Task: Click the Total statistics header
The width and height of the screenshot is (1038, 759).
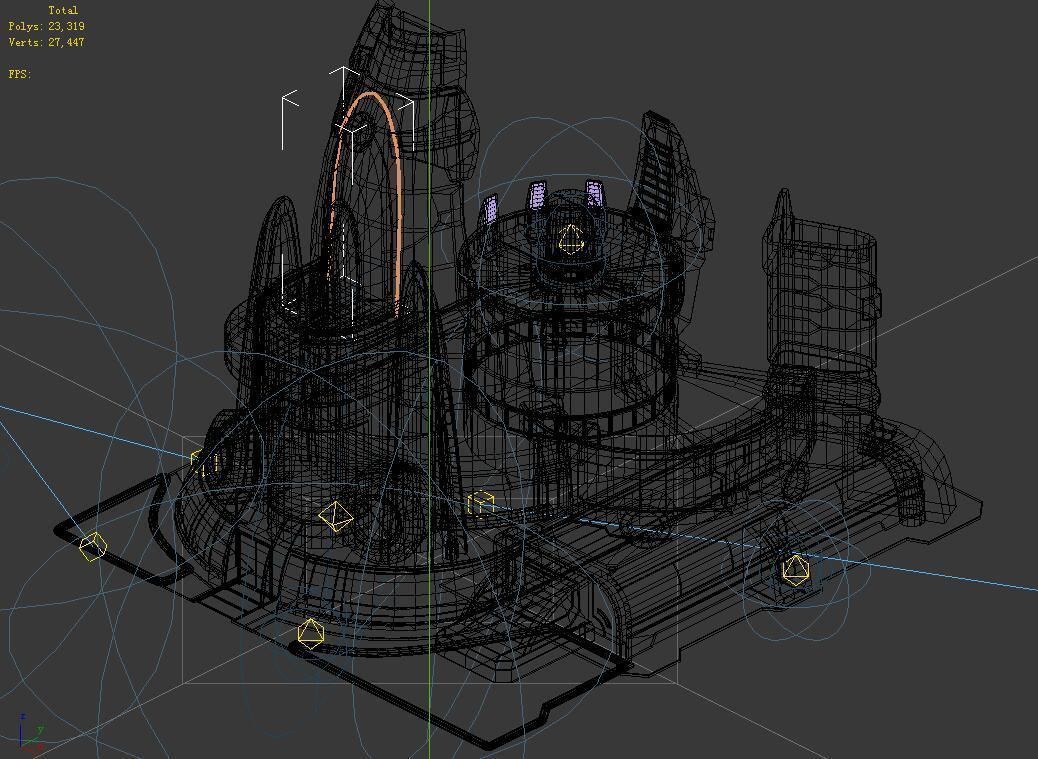Action: [x=63, y=11]
